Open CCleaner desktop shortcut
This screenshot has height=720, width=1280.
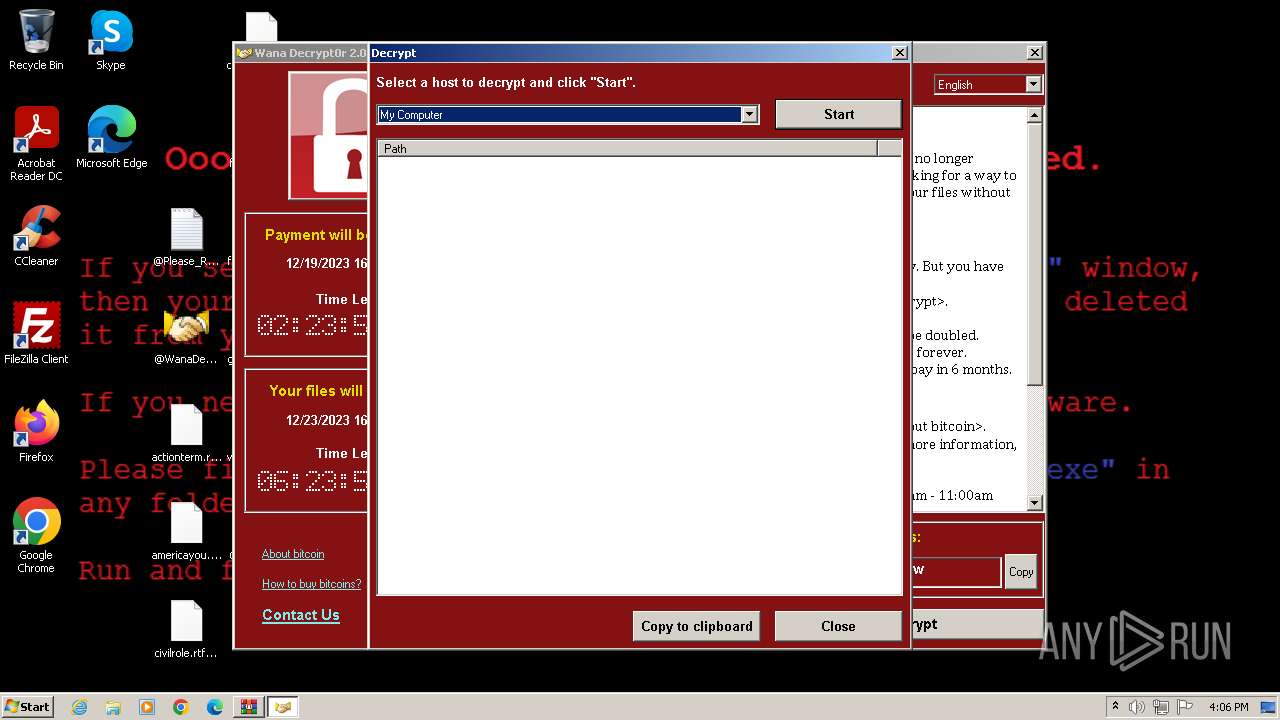pos(36,236)
